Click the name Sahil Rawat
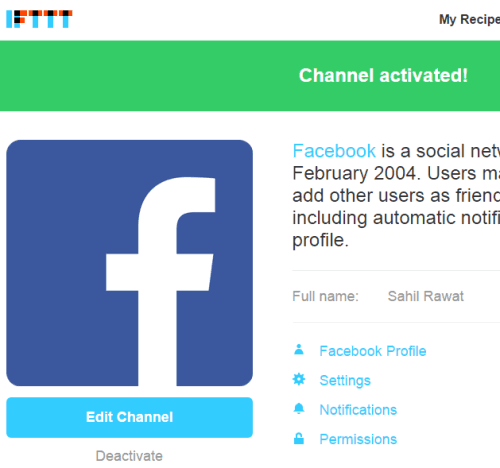Image resolution: width=500 pixels, height=468 pixels. [426, 296]
